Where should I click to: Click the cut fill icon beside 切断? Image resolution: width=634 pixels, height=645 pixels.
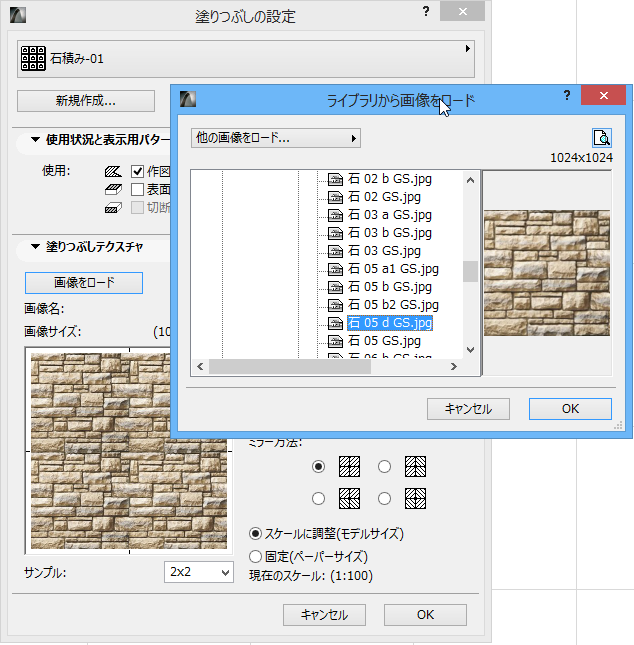[113, 208]
